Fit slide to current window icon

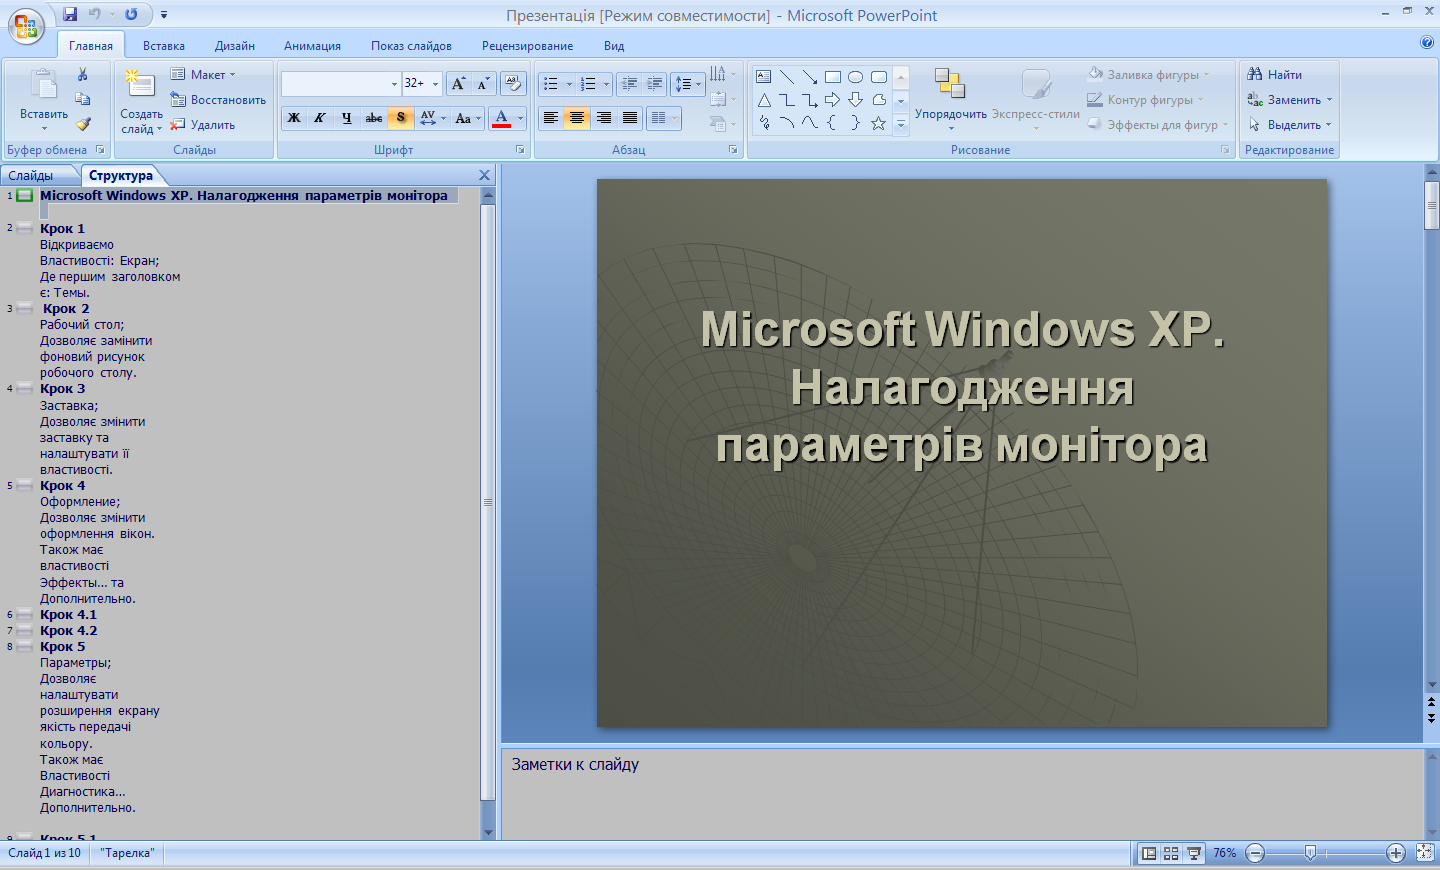[1425, 853]
